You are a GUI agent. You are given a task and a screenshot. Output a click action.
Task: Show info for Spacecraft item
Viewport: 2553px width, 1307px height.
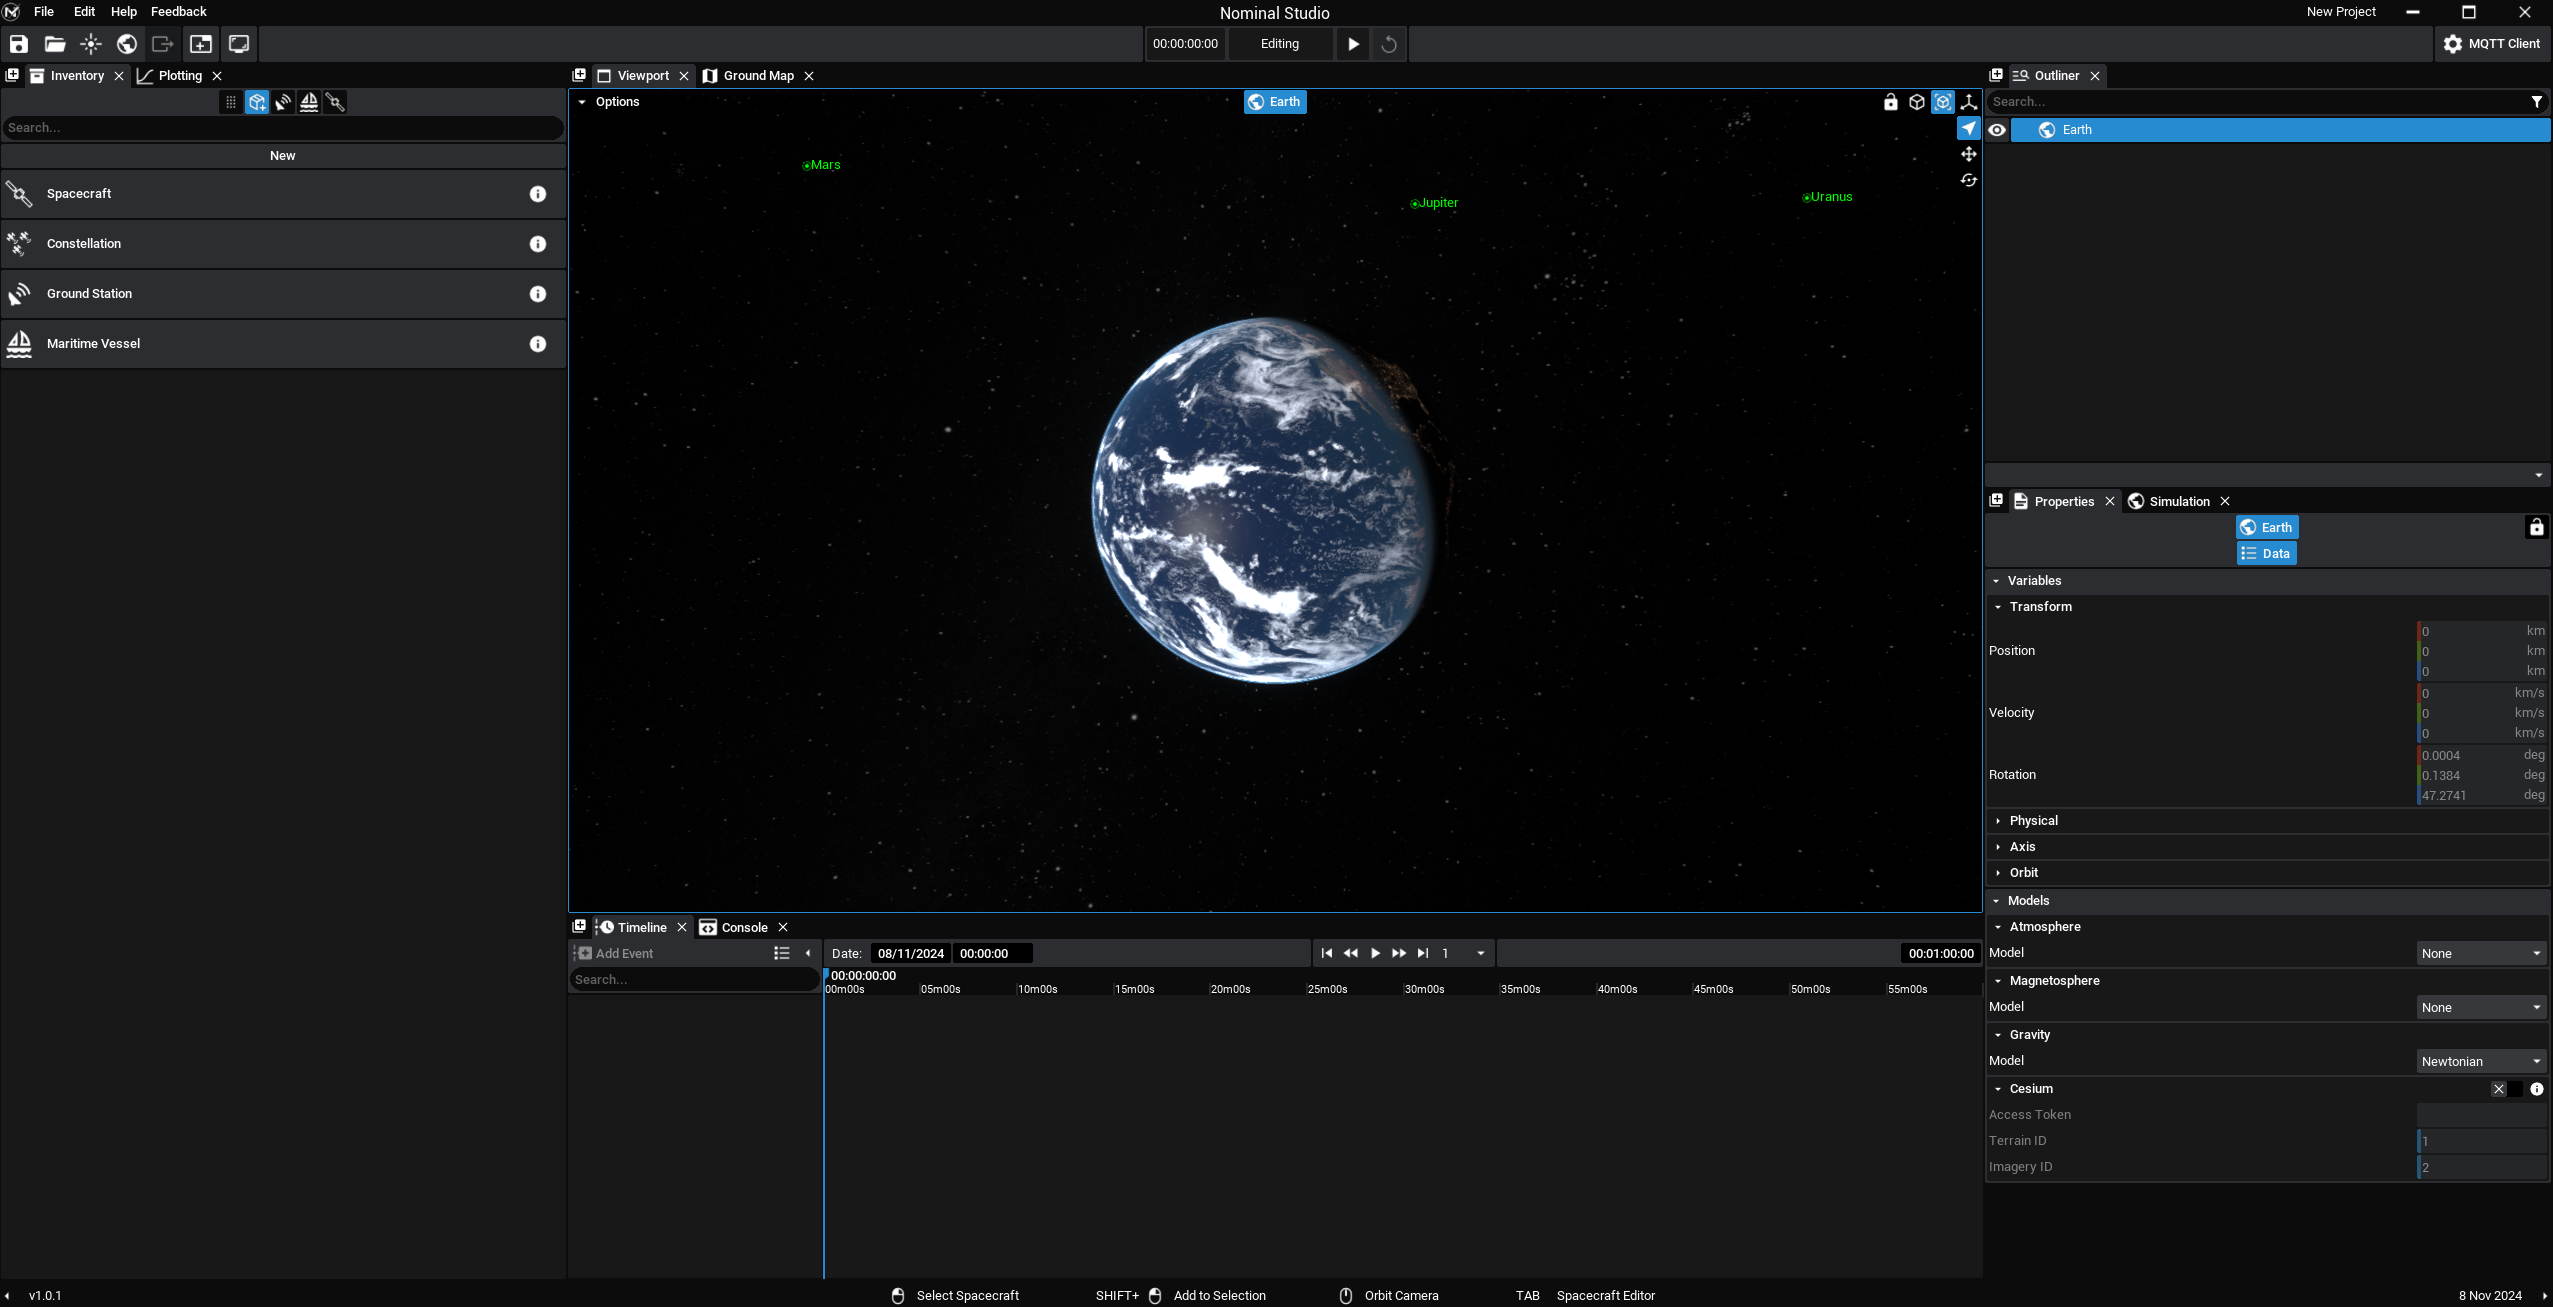[x=538, y=194]
